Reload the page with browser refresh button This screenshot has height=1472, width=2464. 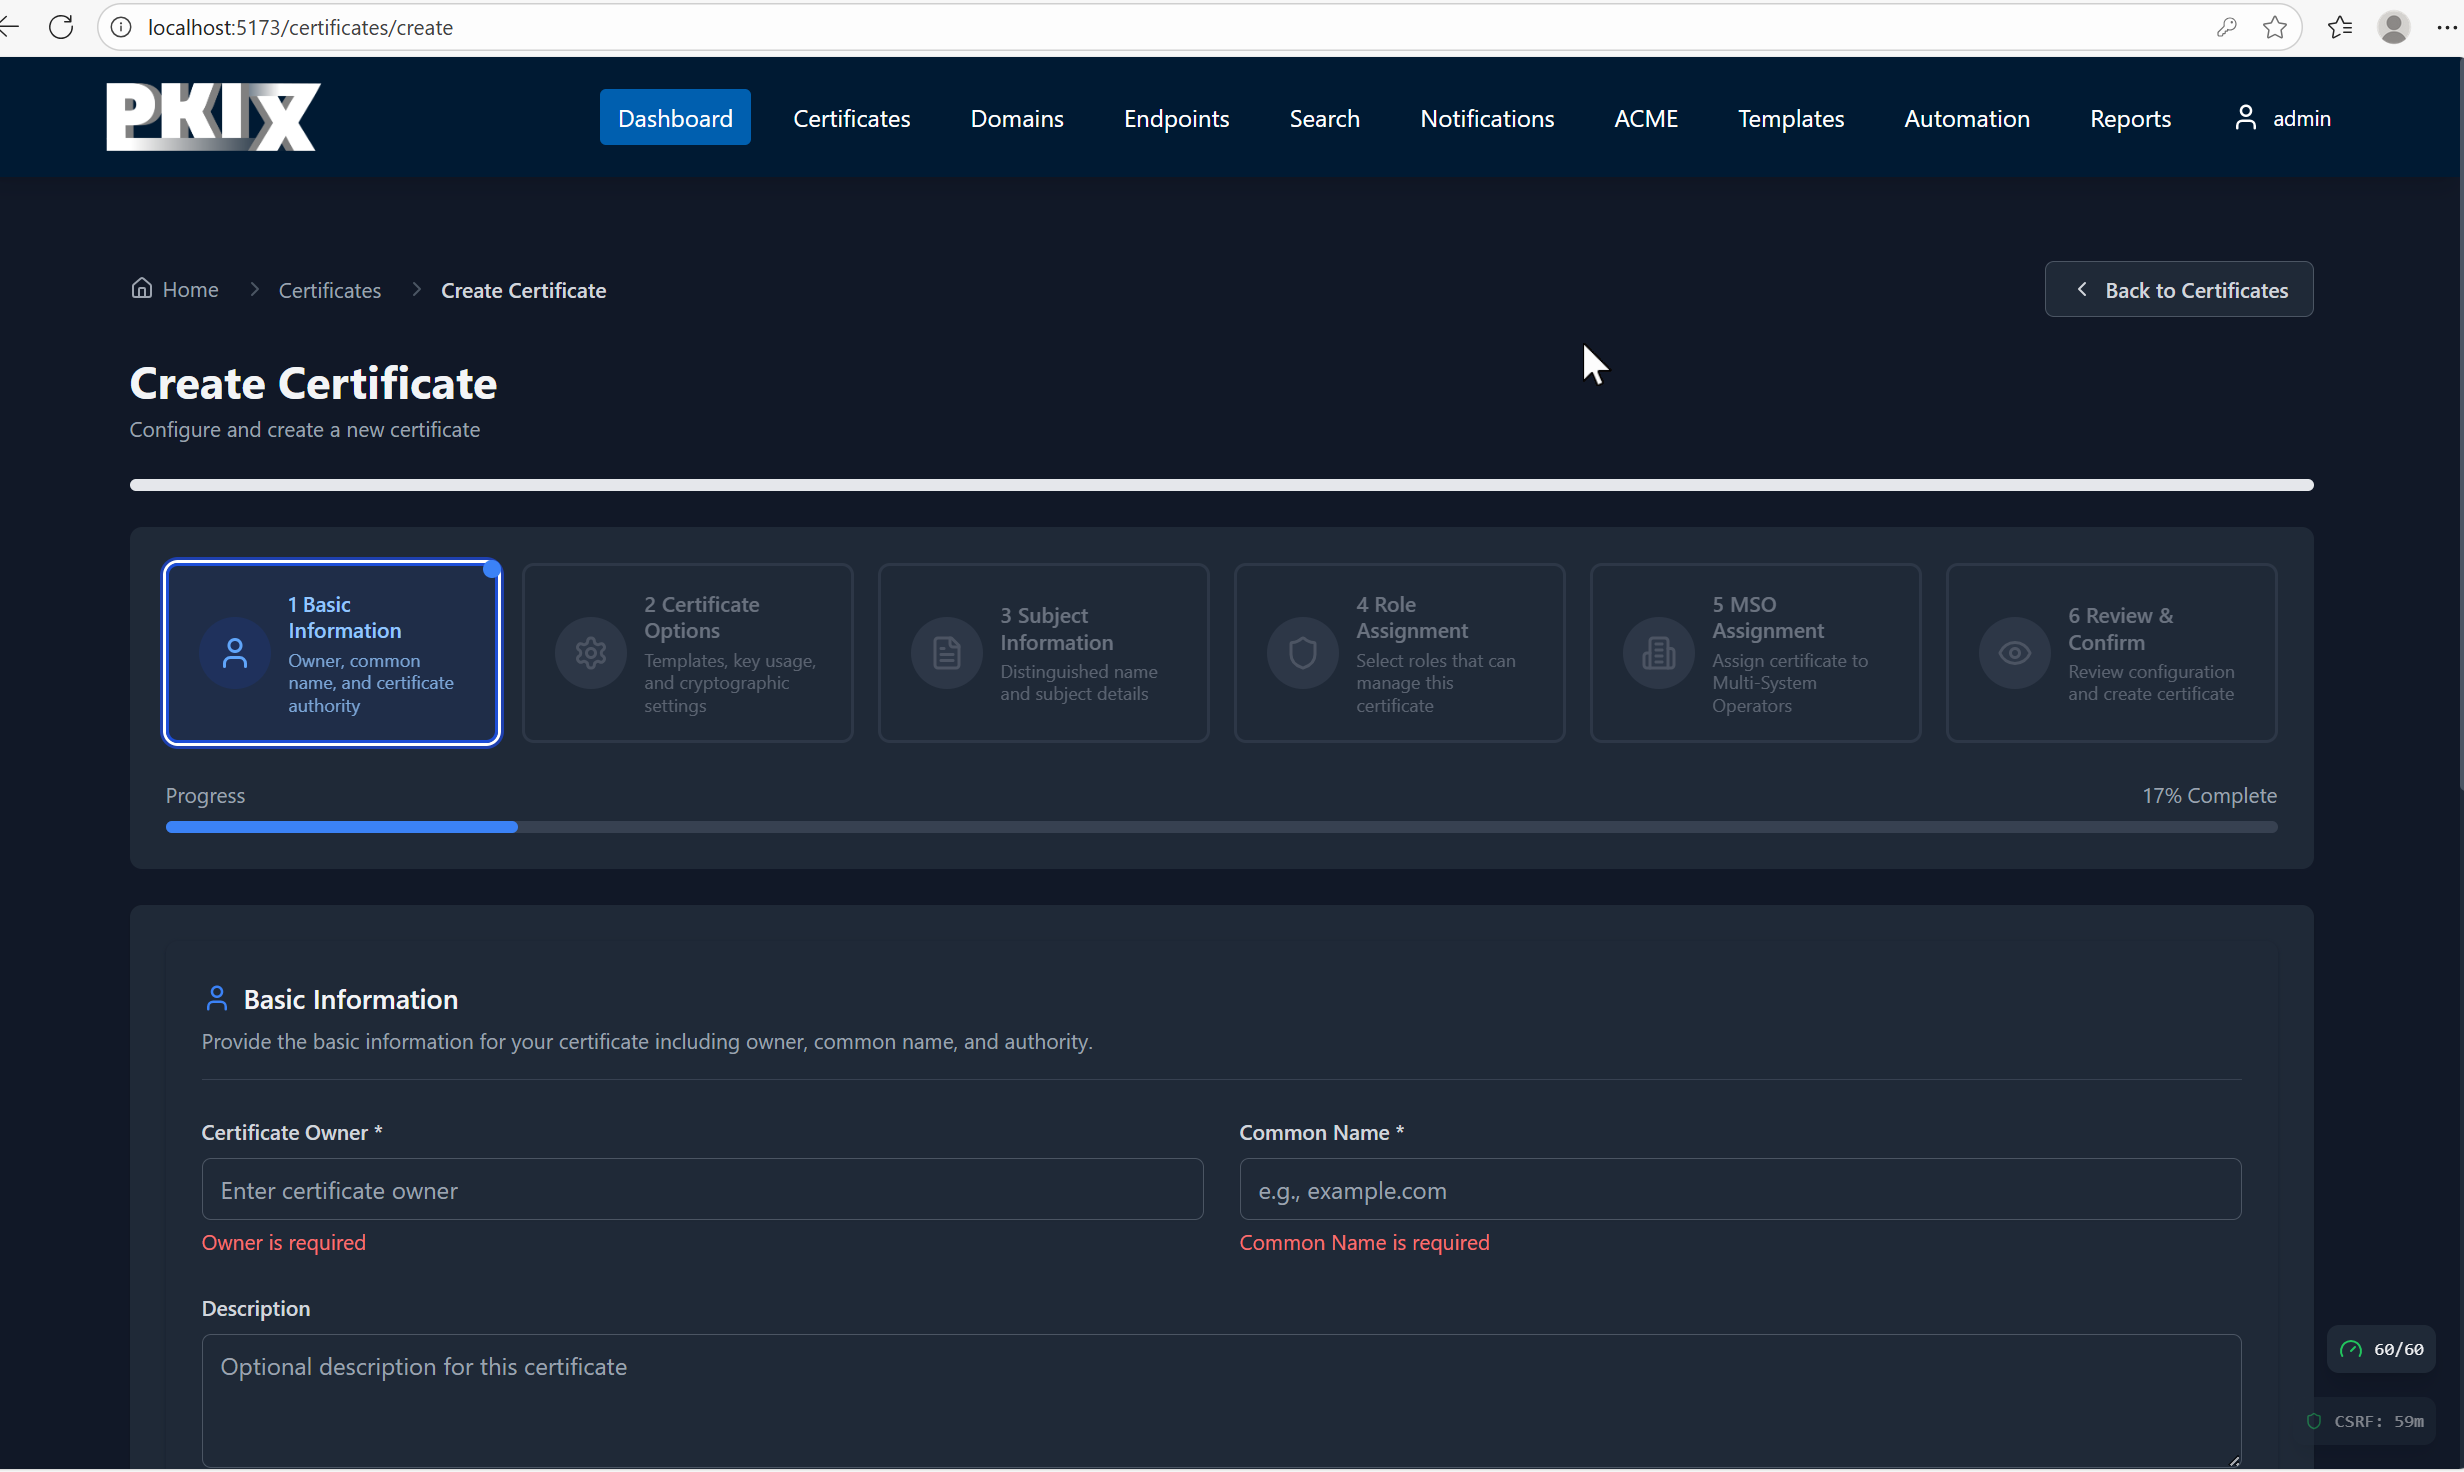pos(61,27)
